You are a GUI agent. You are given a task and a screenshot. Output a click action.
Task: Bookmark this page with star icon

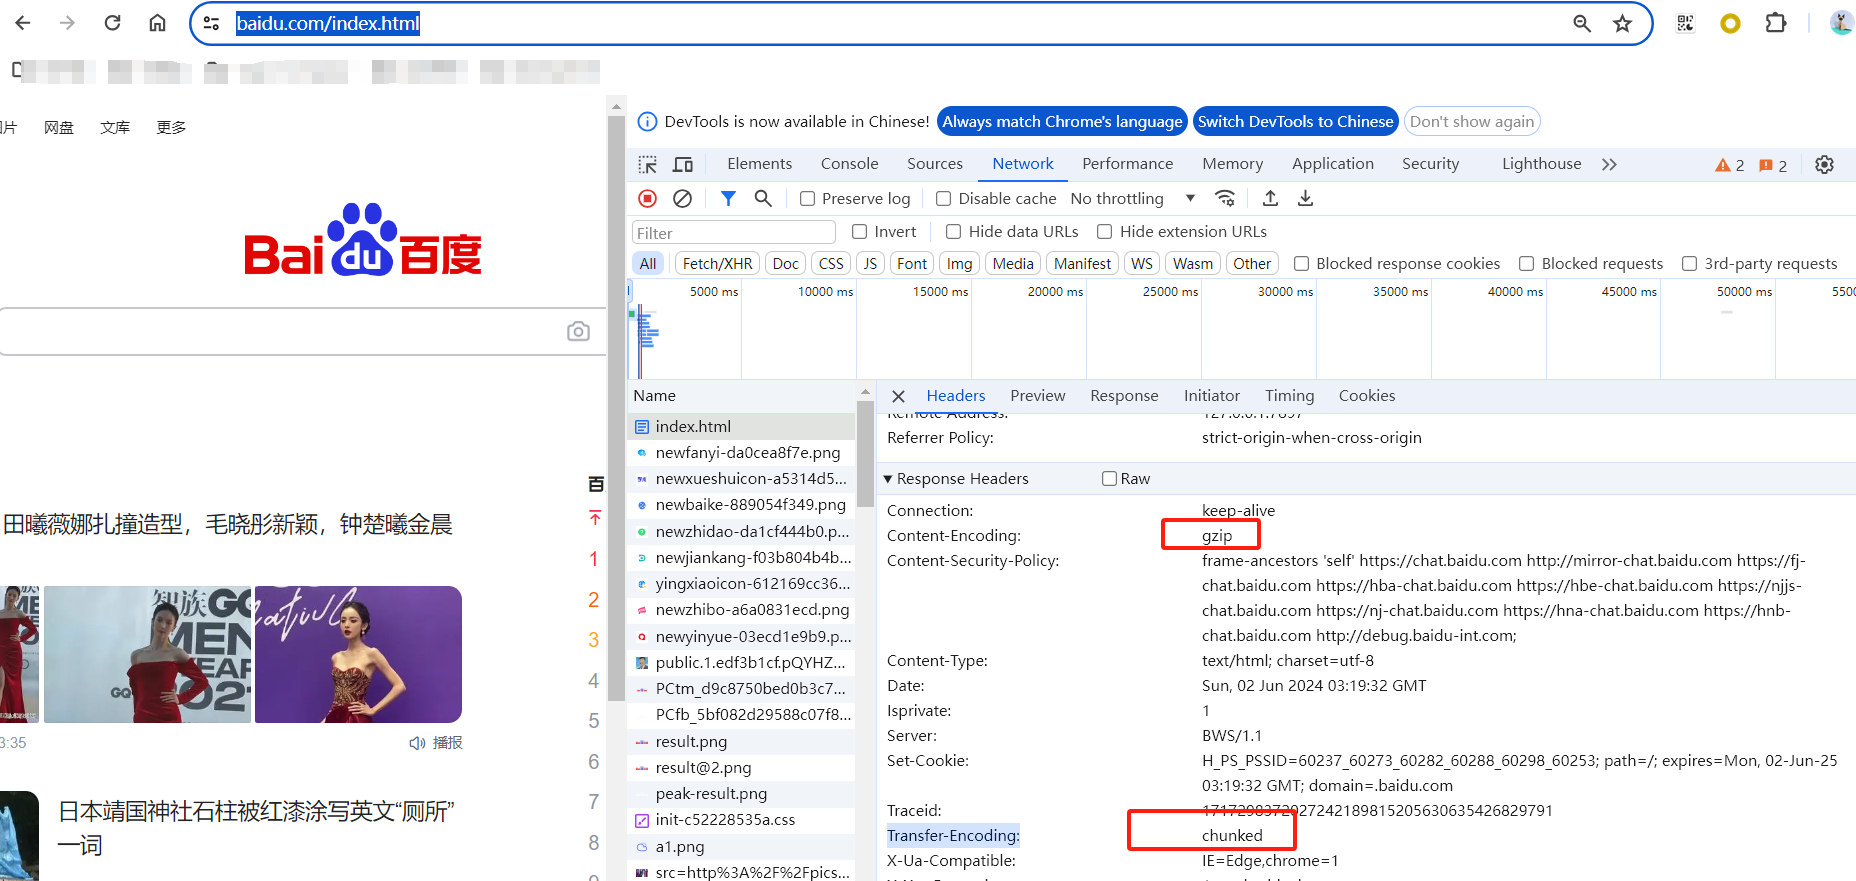[1622, 23]
